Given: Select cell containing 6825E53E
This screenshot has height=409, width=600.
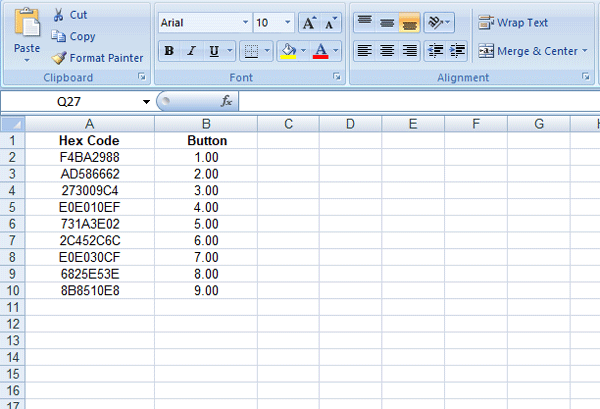Looking at the screenshot, I should point(90,274).
